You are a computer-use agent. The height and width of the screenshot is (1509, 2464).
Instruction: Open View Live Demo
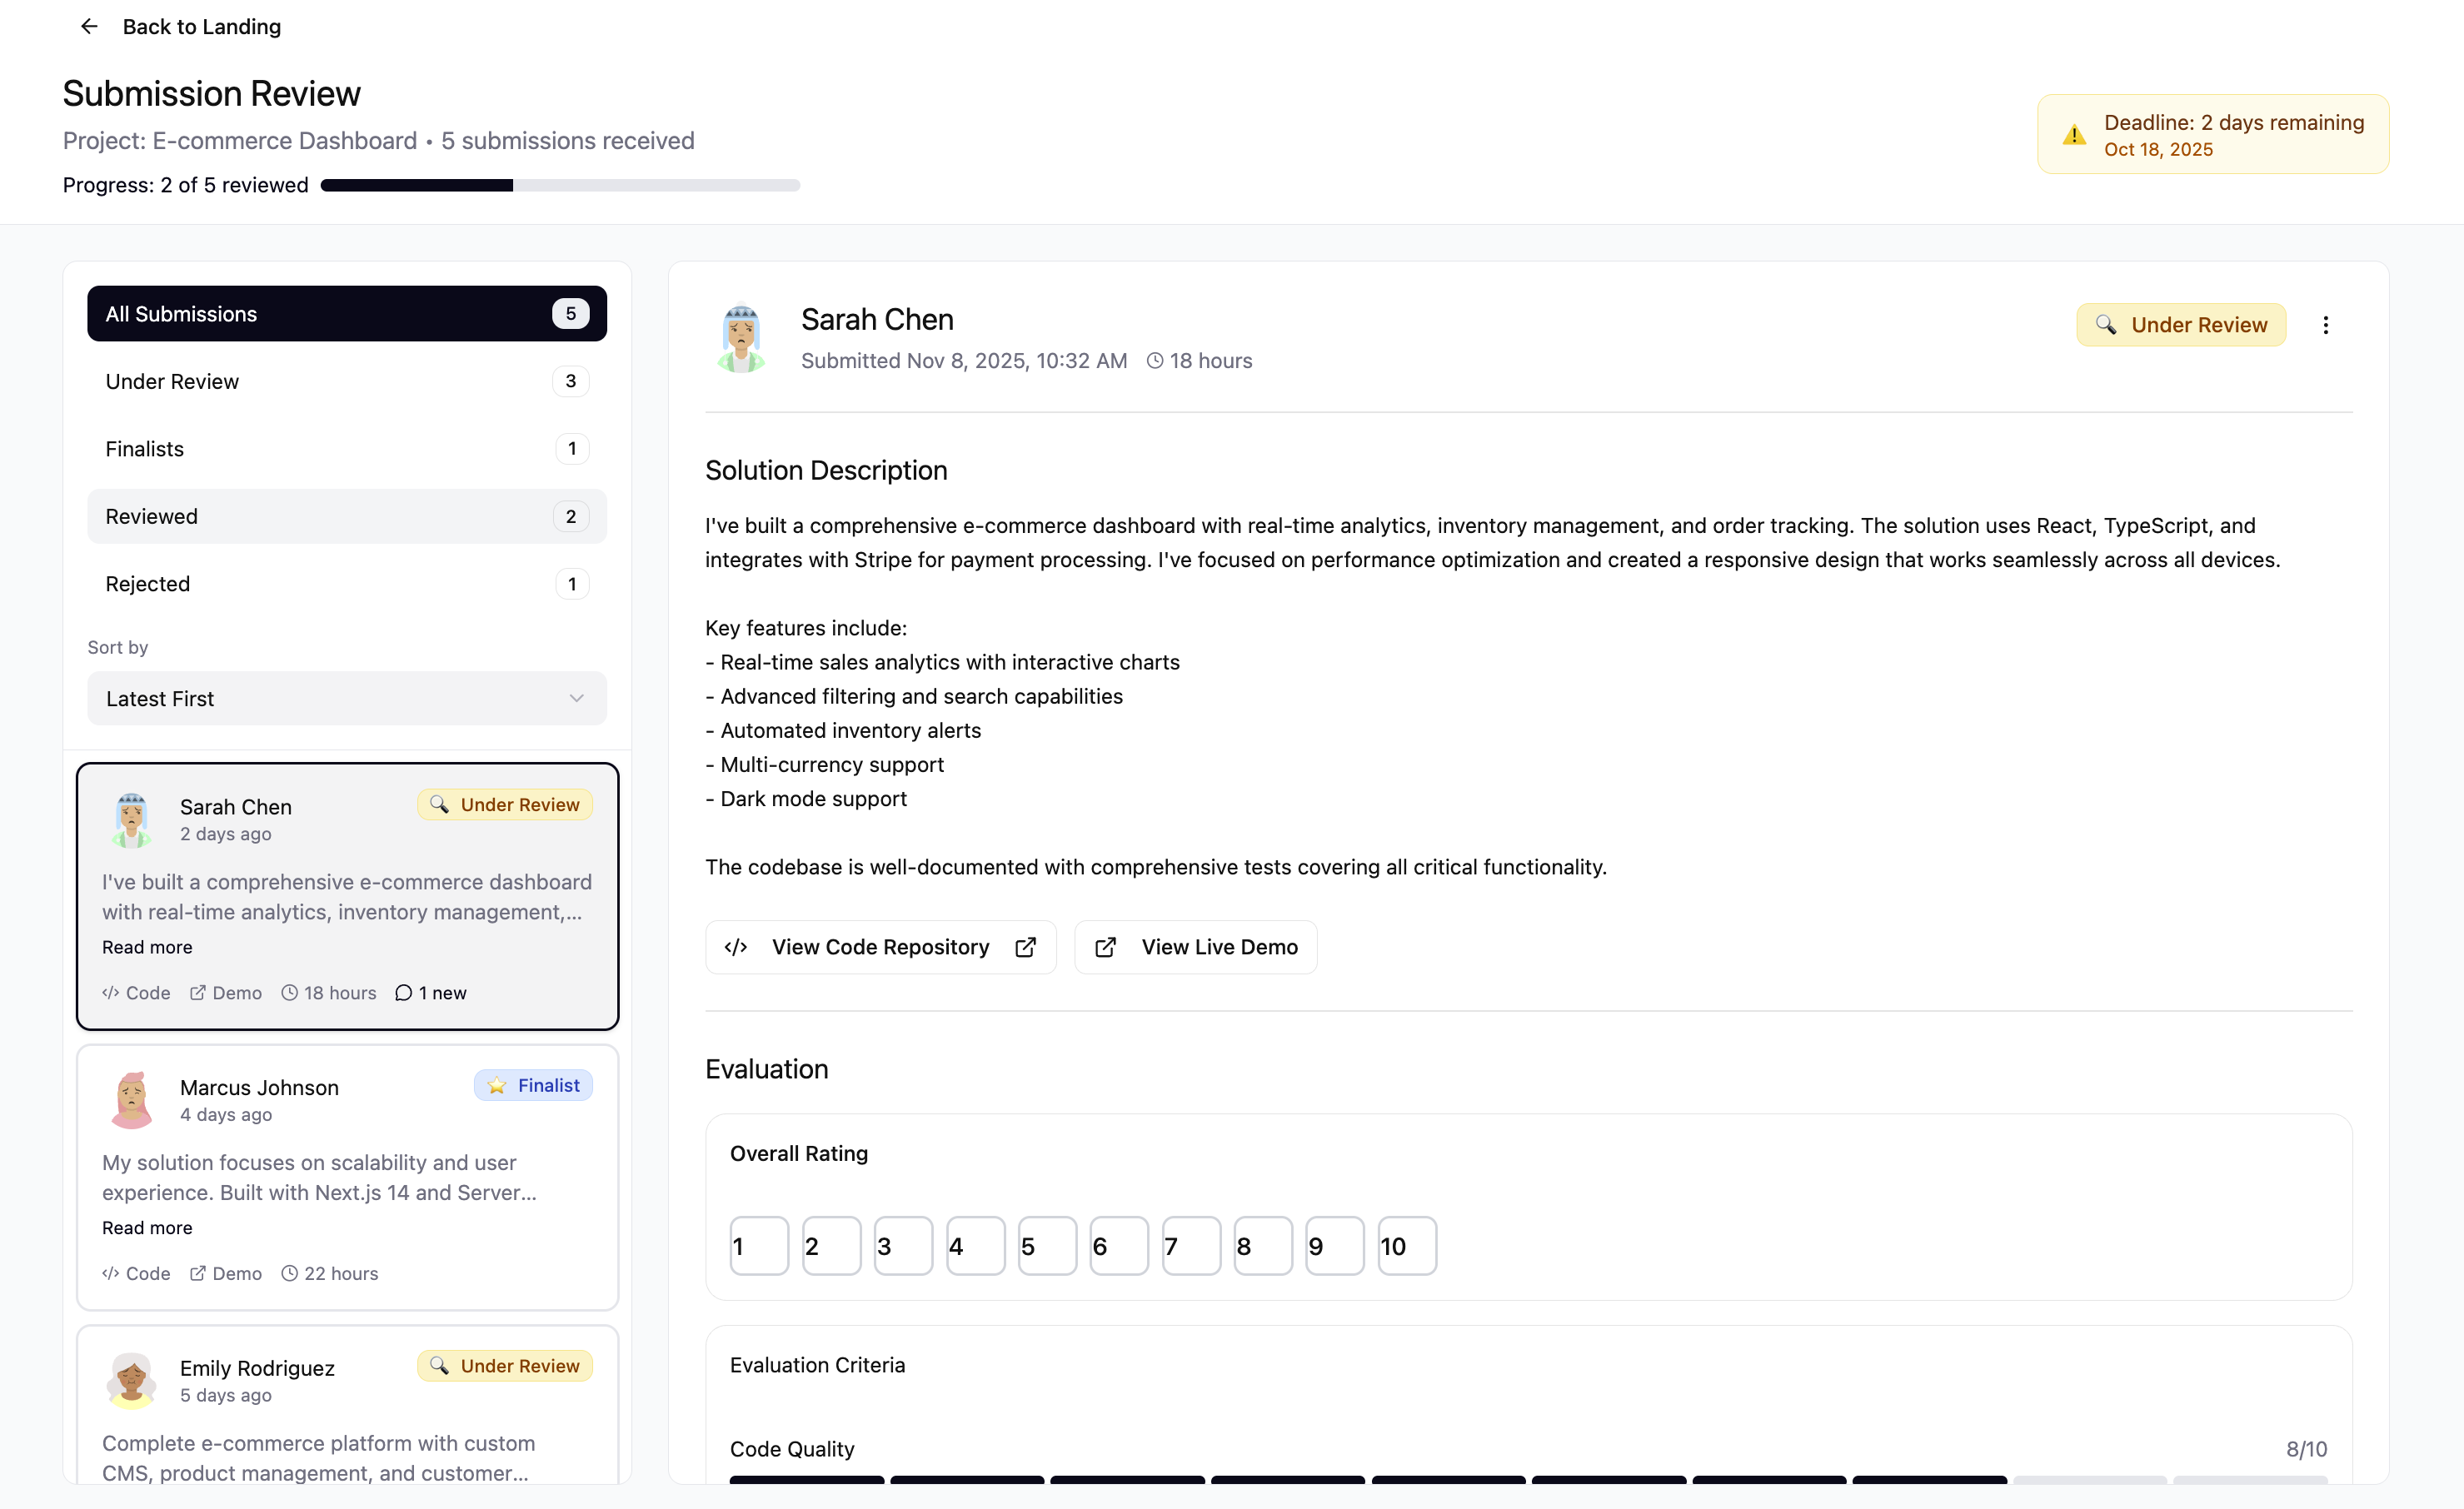click(x=1196, y=947)
